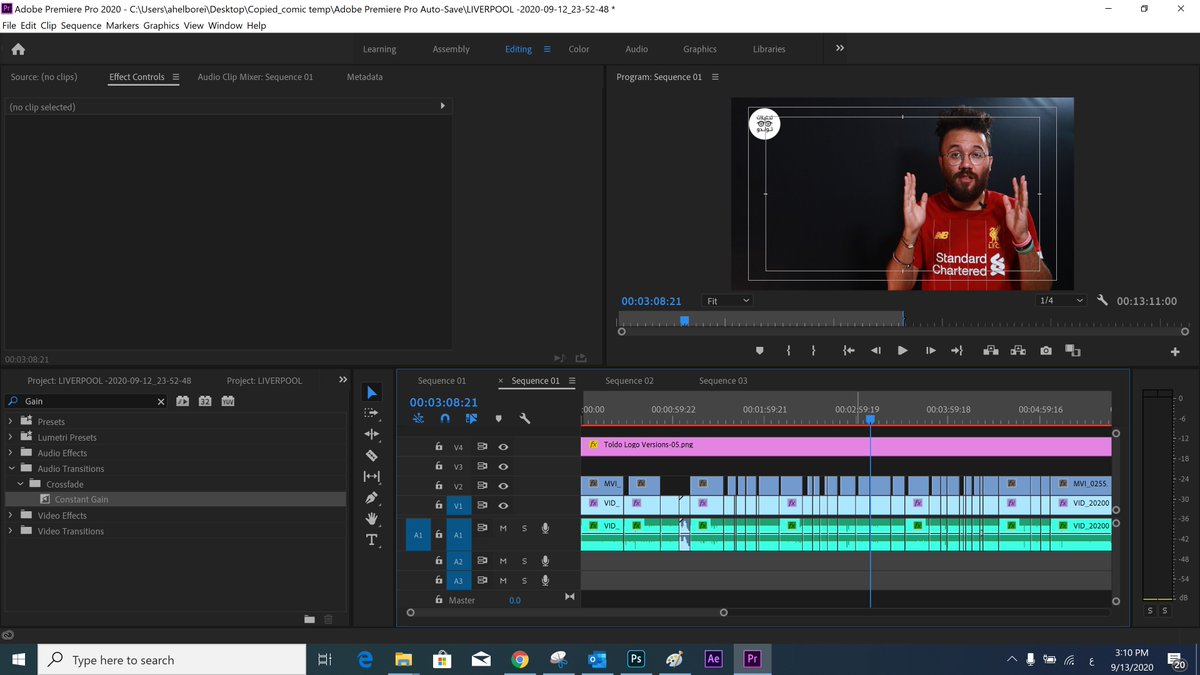Viewport: 1200px width, 675px height.
Task: Toggle Comparison View in Program monitor
Action: click(1072, 351)
